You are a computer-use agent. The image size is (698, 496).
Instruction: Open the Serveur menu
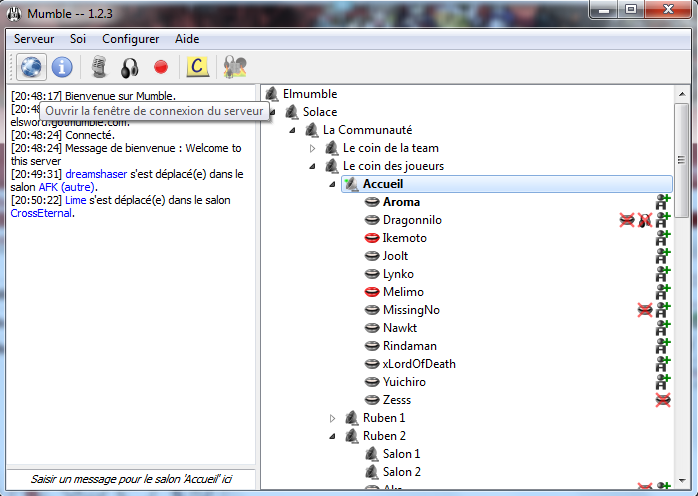pyautogui.click(x=34, y=39)
